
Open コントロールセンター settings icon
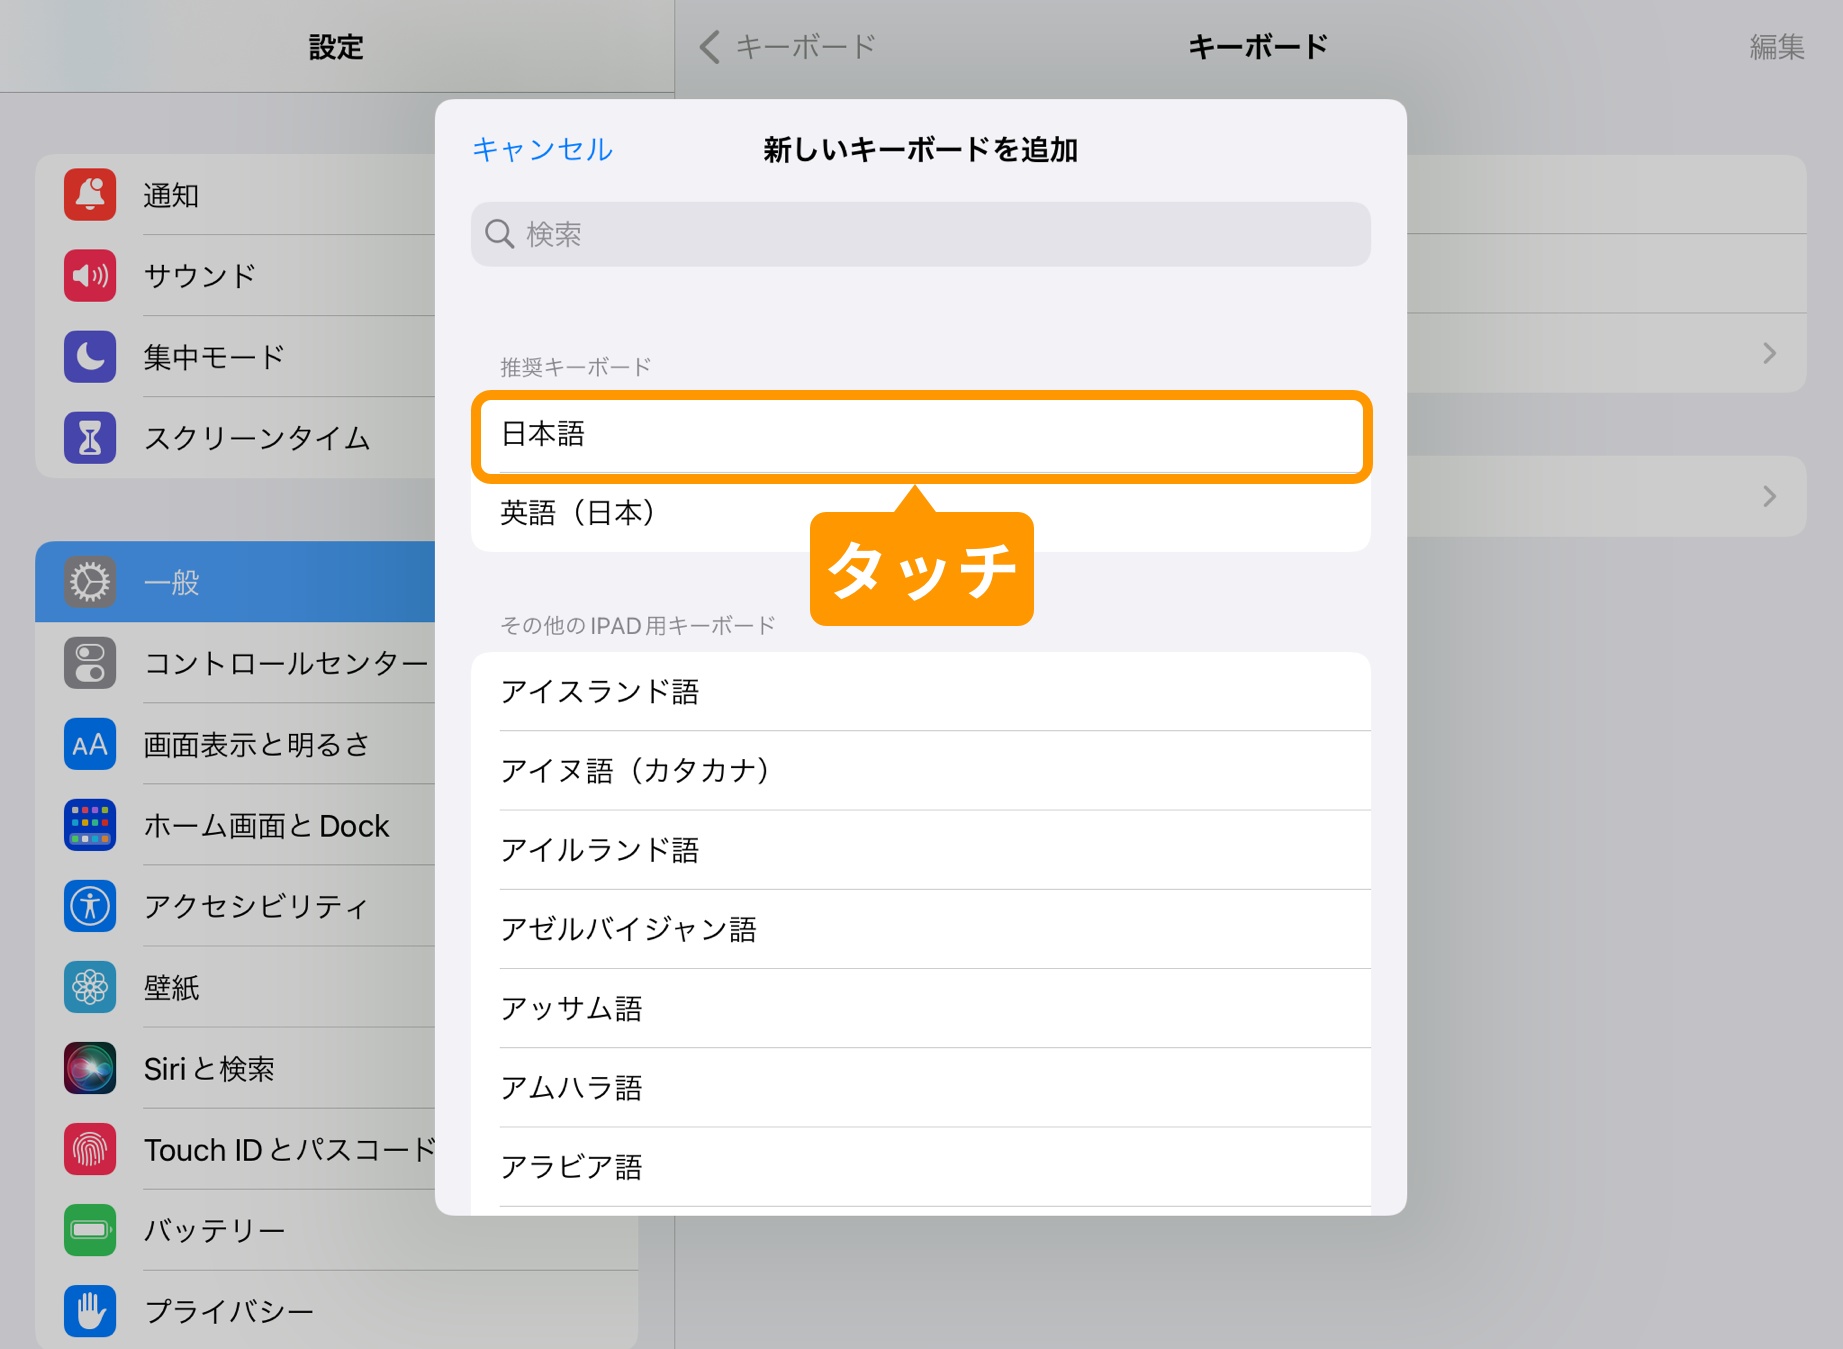[89, 663]
